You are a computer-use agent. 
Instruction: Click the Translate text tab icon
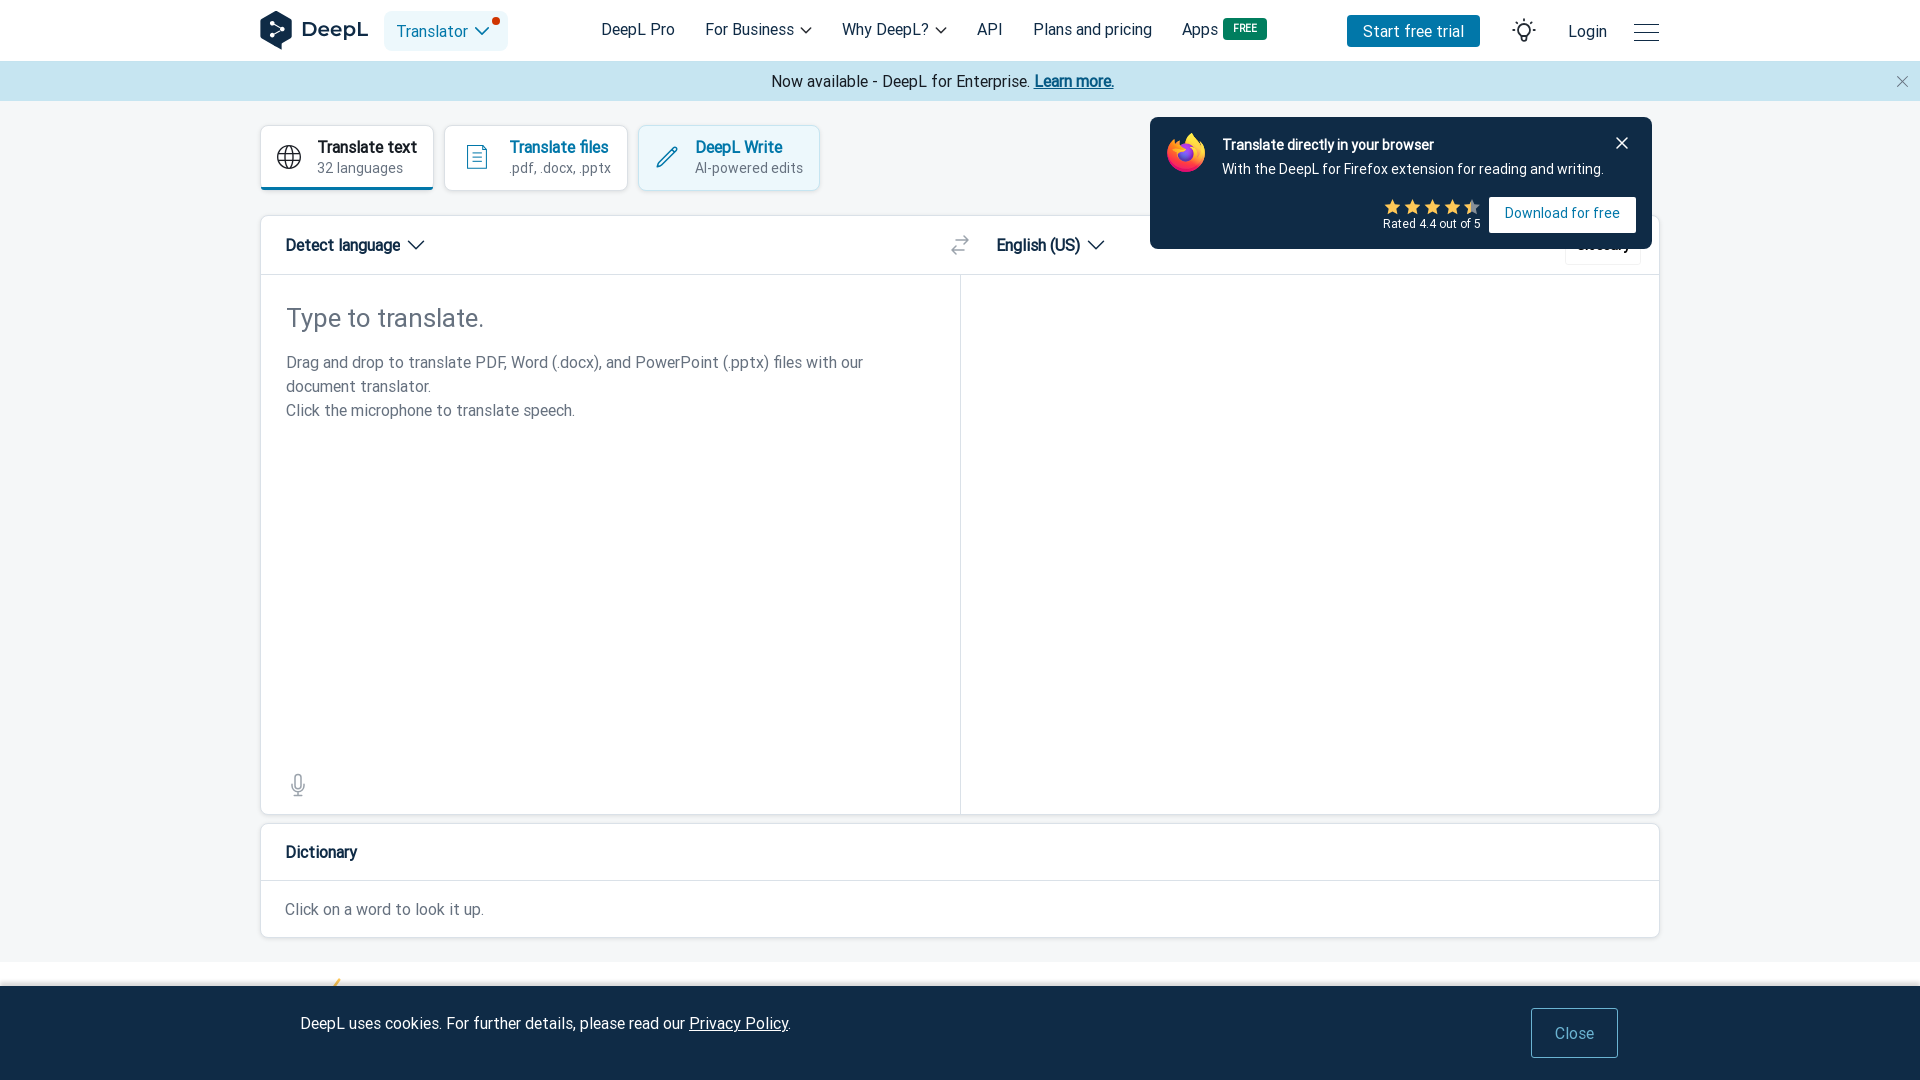click(x=287, y=157)
